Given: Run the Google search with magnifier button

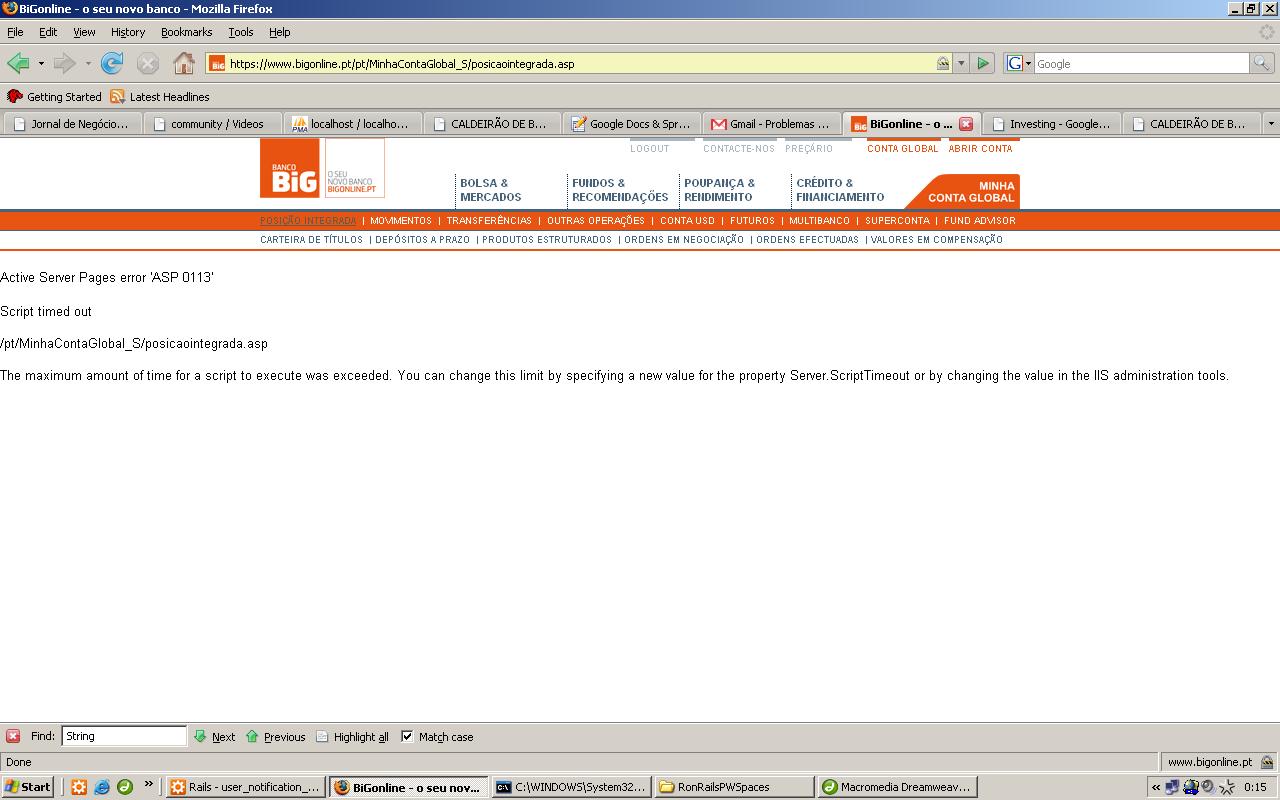Looking at the screenshot, I should 1262,63.
